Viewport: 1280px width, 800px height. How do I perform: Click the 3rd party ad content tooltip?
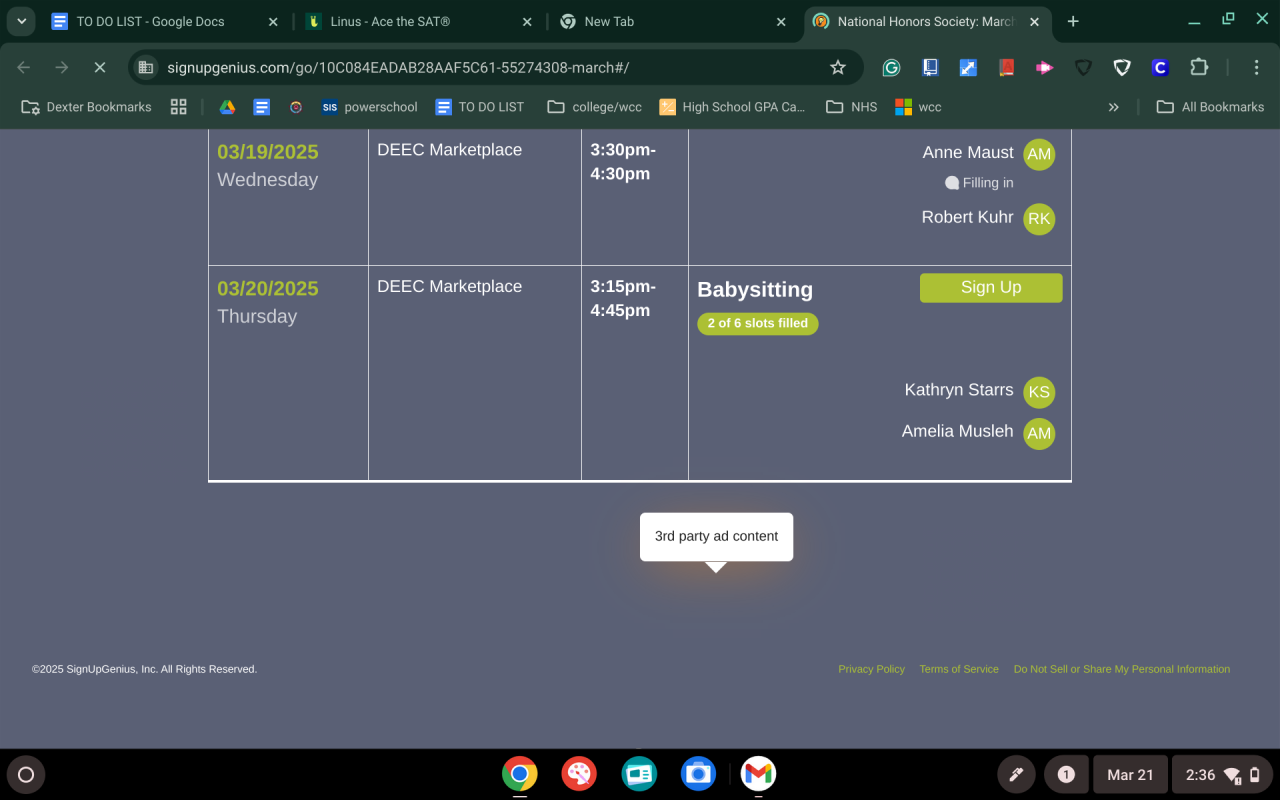click(716, 537)
